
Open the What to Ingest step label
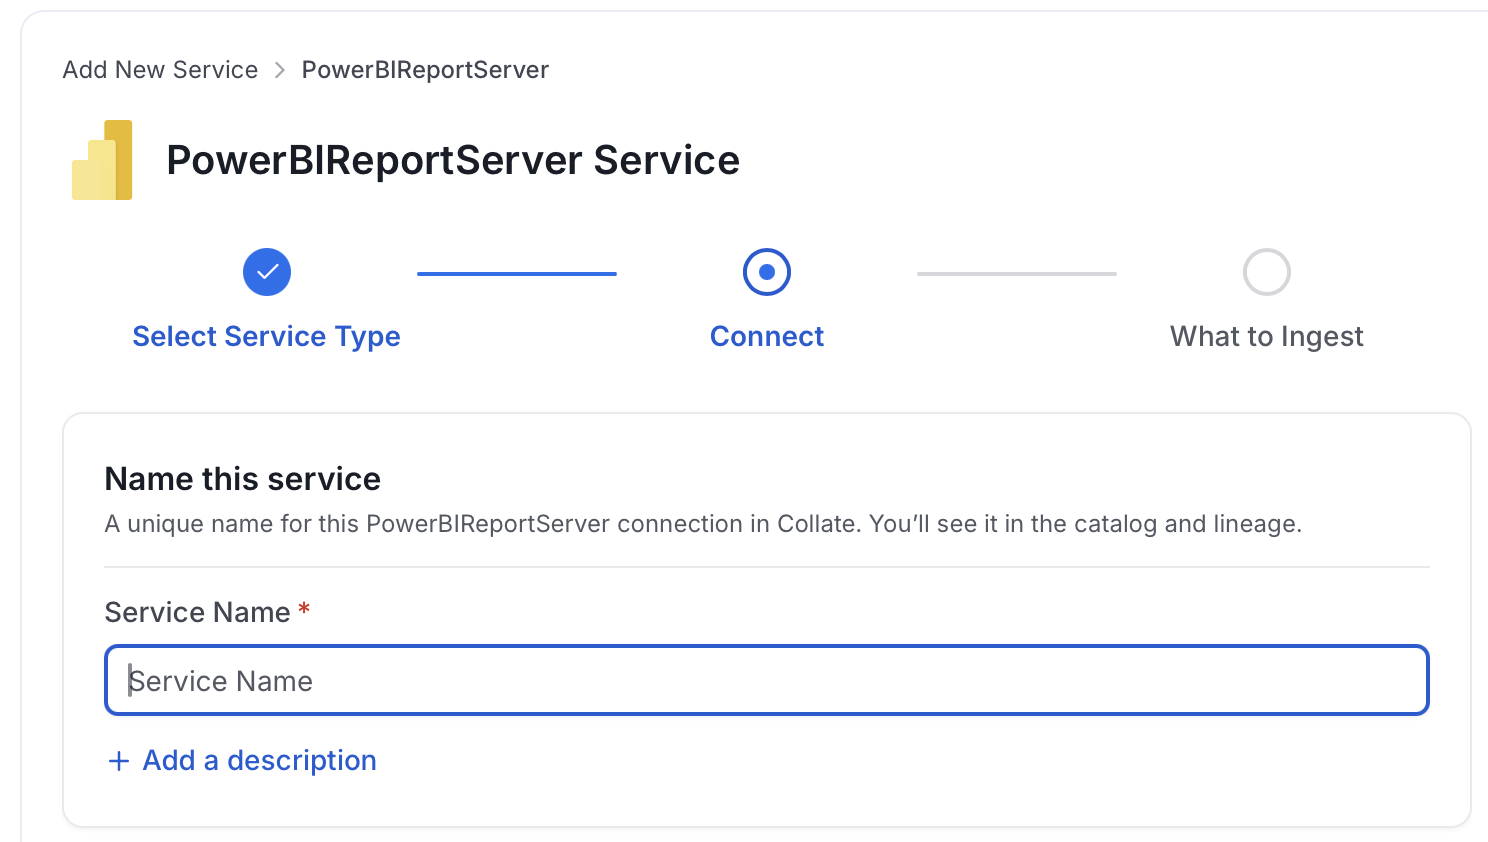[x=1267, y=337]
